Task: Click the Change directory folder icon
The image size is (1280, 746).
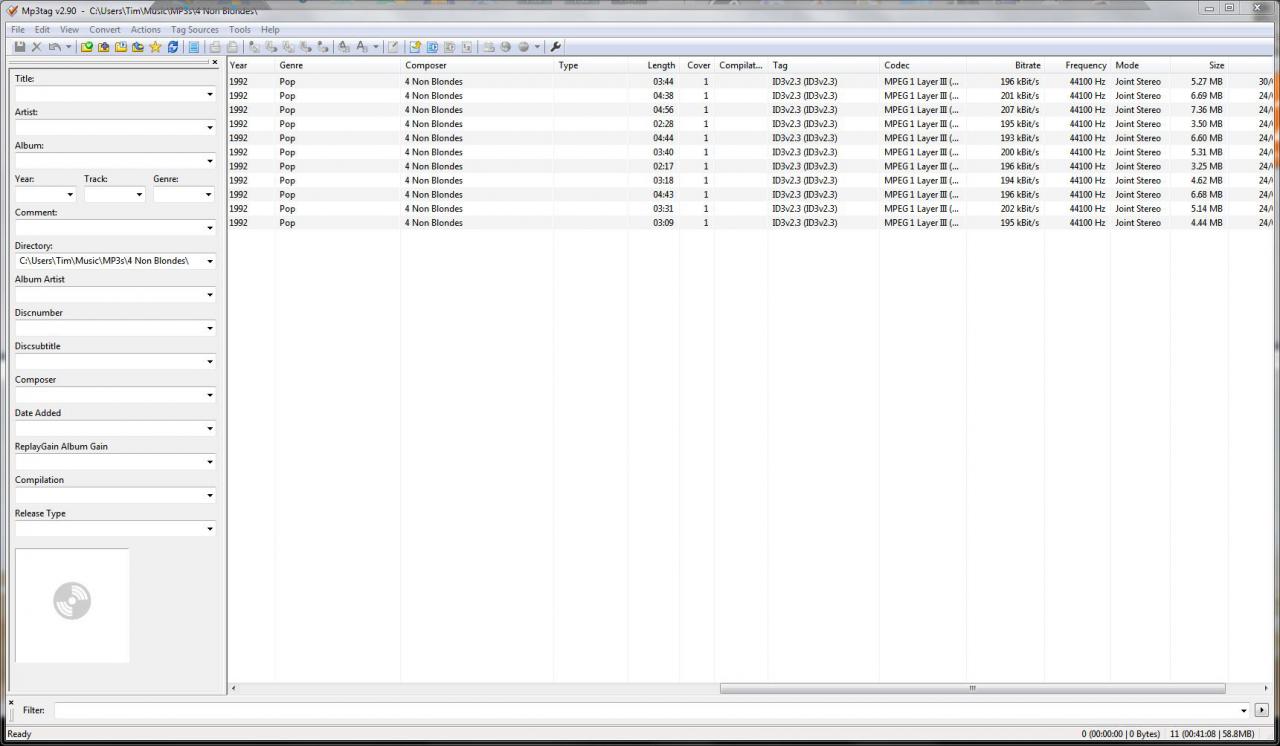Action: (87, 47)
